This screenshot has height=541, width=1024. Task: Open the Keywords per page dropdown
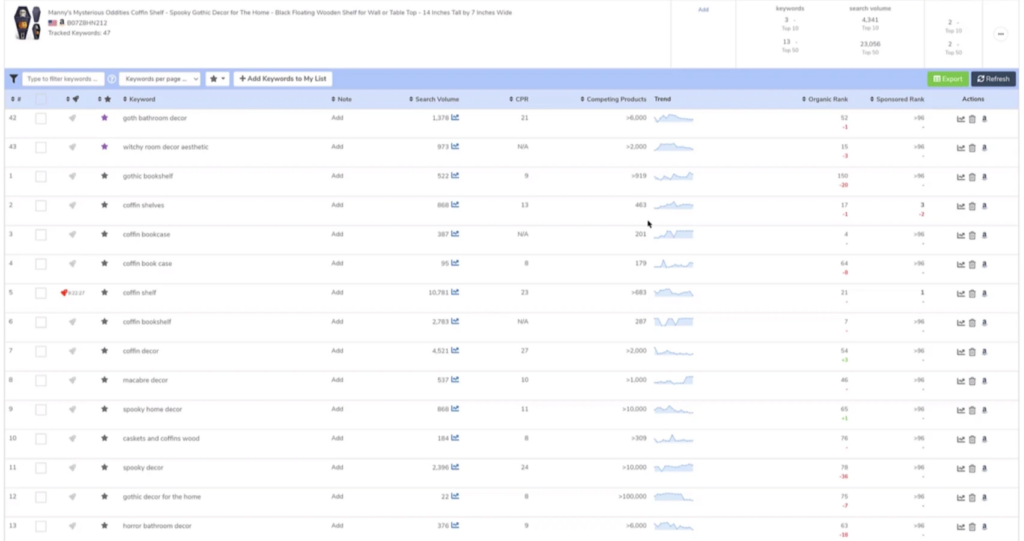pos(160,78)
